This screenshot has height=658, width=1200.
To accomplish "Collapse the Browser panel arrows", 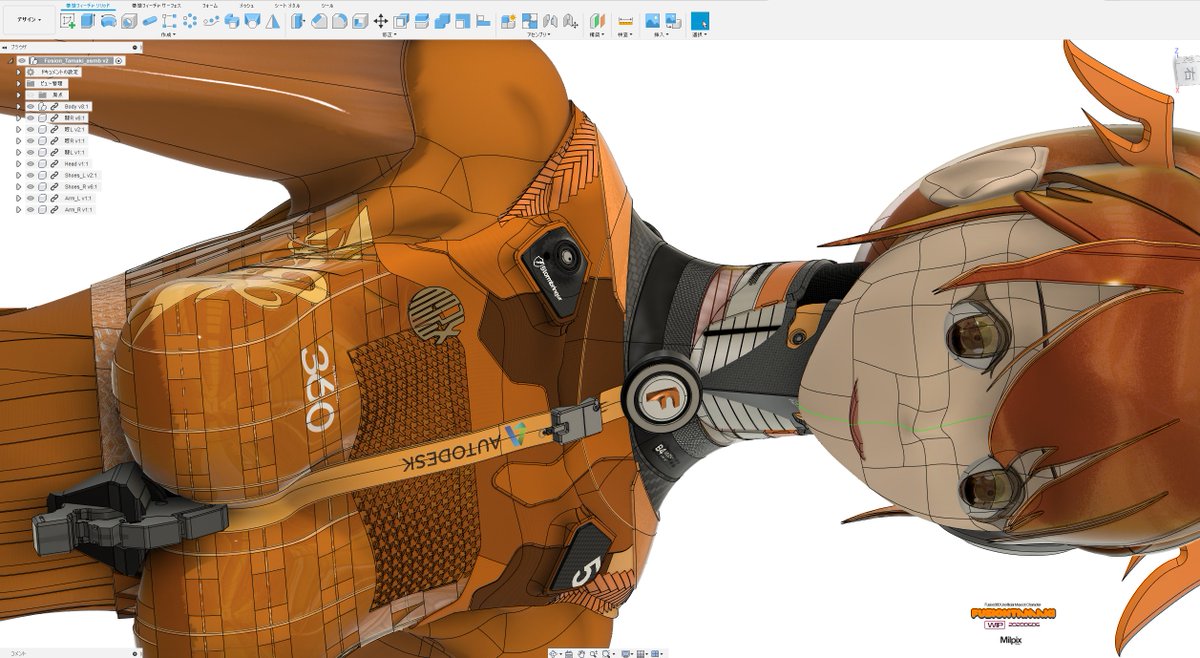I will tap(5, 47).
